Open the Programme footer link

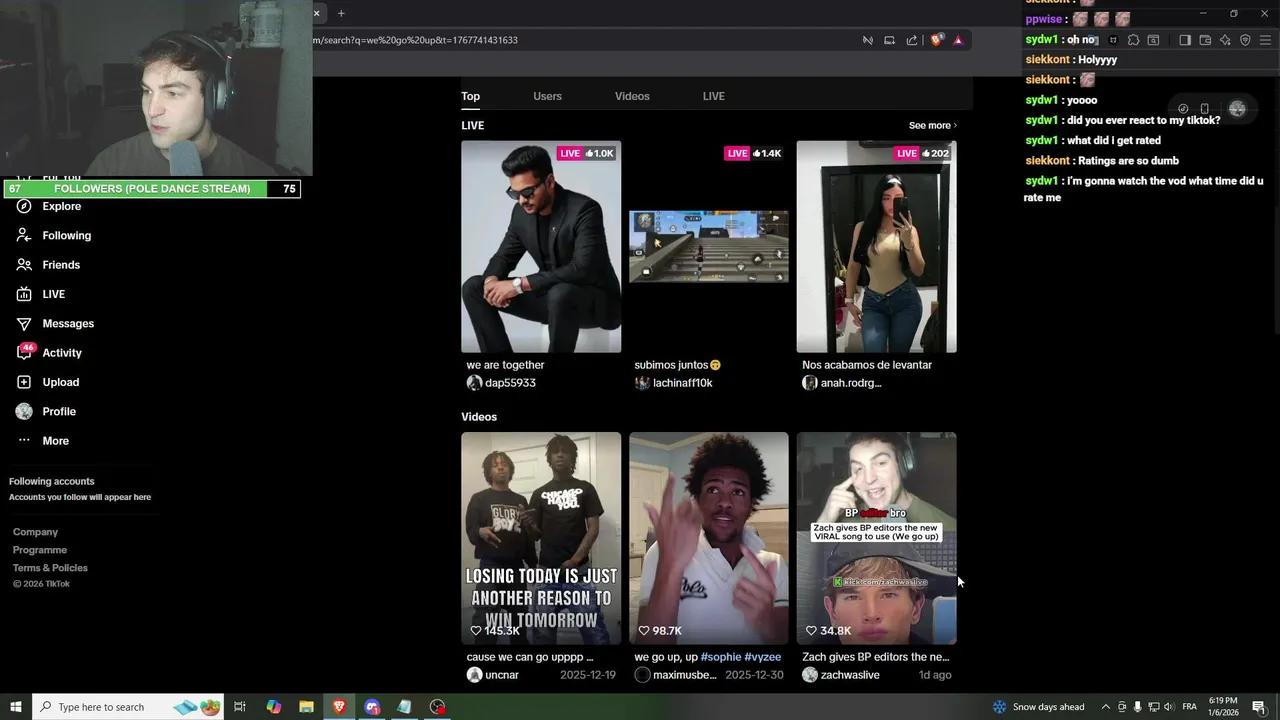(x=40, y=550)
